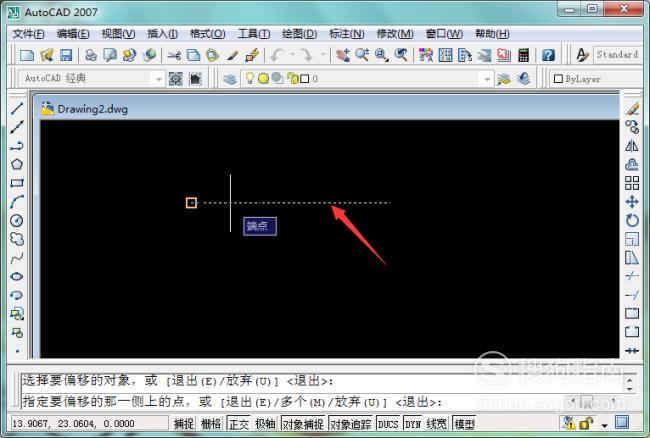Toggle 对象捕捉 object snap
Image resolution: width=650 pixels, height=438 pixels.
(303, 423)
